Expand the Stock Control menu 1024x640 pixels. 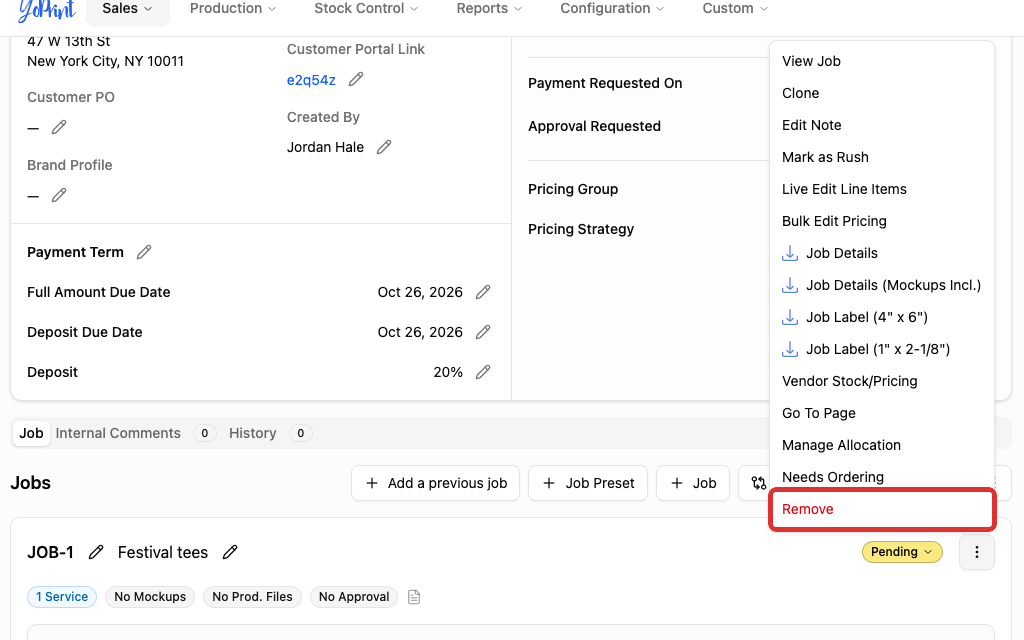(x=366, y=8)
